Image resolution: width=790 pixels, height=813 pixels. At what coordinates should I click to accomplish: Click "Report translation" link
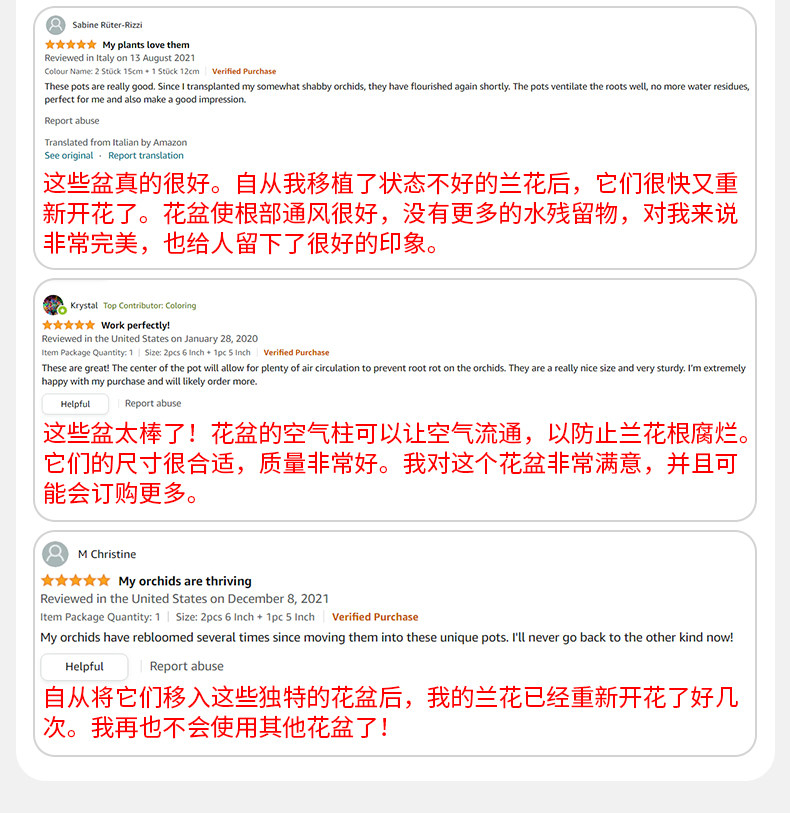146,156
